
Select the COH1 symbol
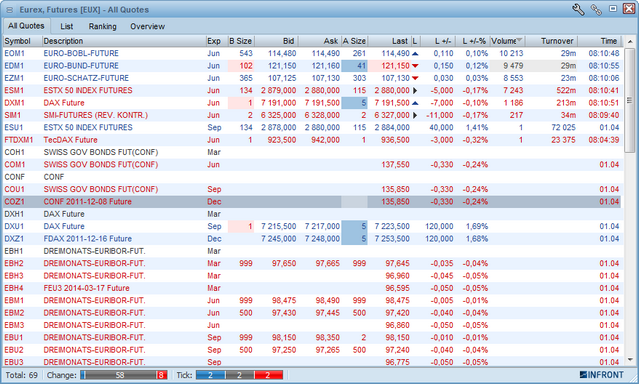click(x=14, y=152)
